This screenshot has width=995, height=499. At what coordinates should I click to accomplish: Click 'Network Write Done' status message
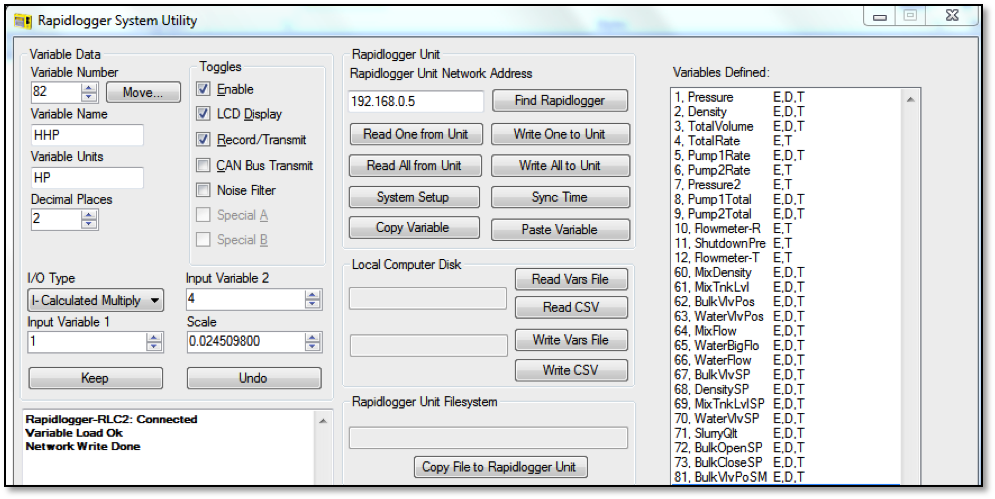83,447
